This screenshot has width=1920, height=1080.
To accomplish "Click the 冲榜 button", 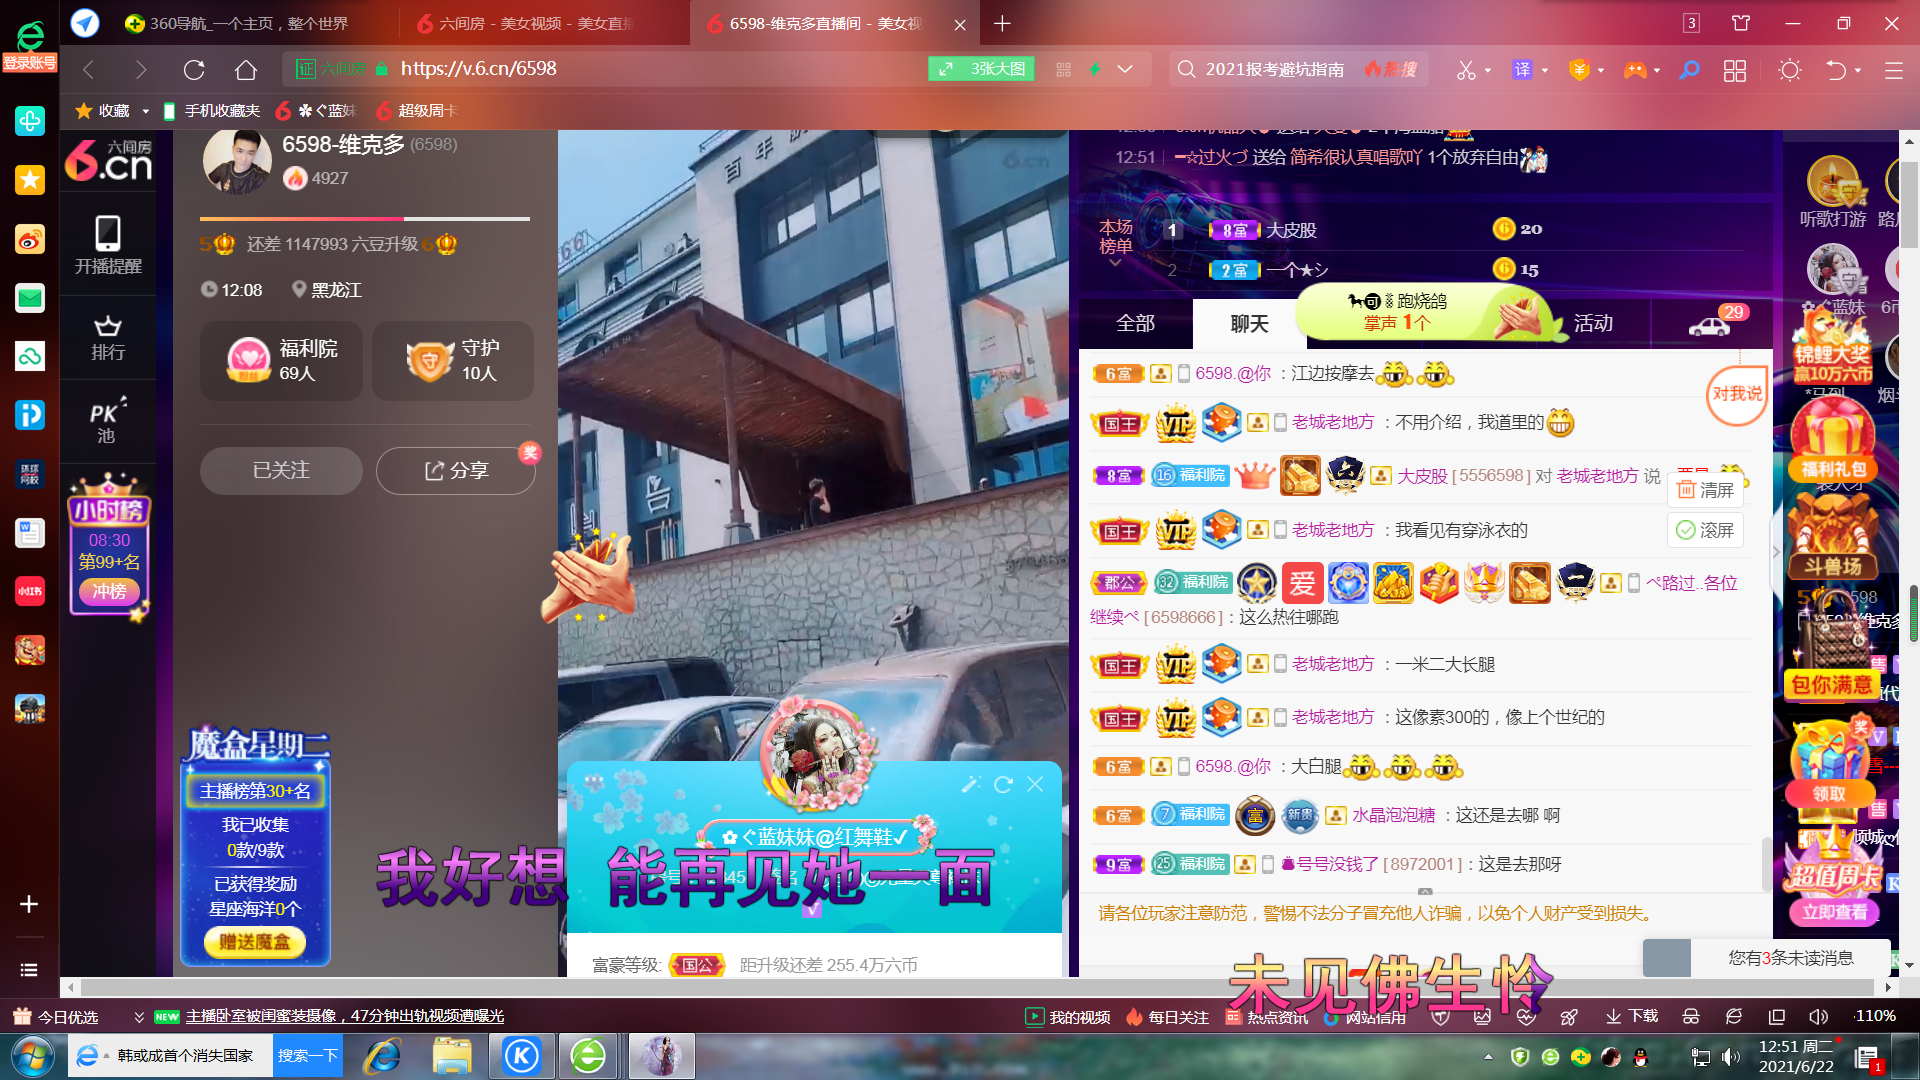I will [x=109, y=591].
